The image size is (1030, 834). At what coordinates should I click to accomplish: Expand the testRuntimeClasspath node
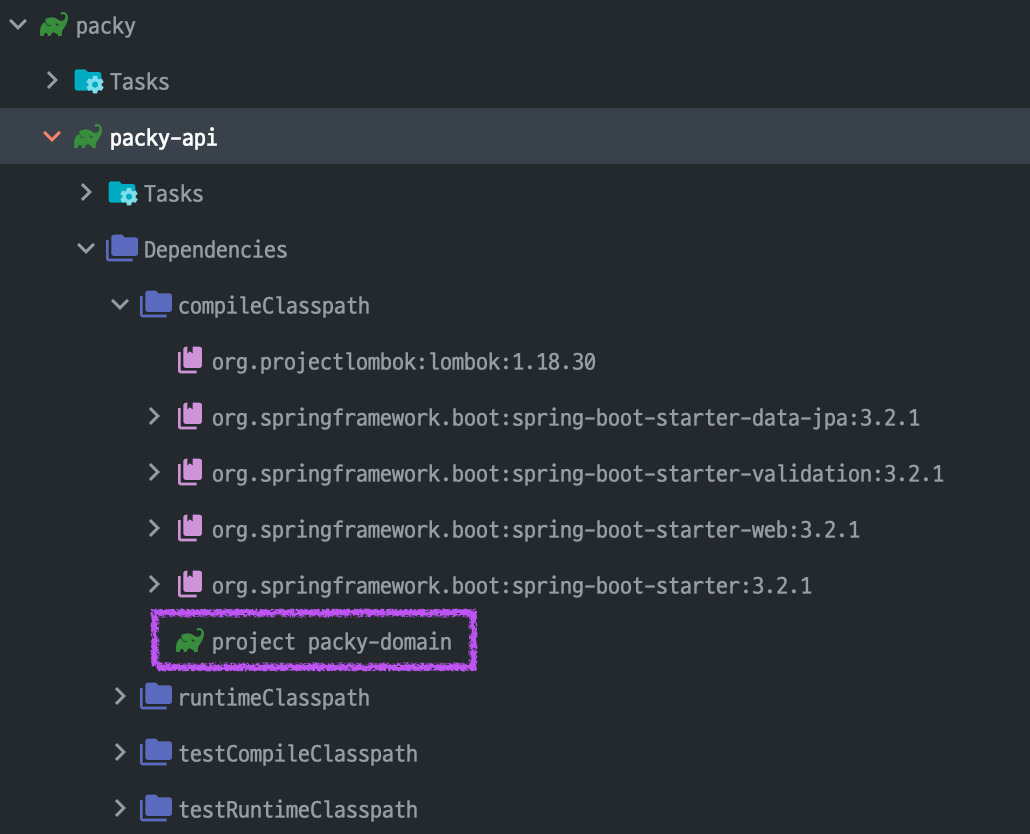(120, 808)
